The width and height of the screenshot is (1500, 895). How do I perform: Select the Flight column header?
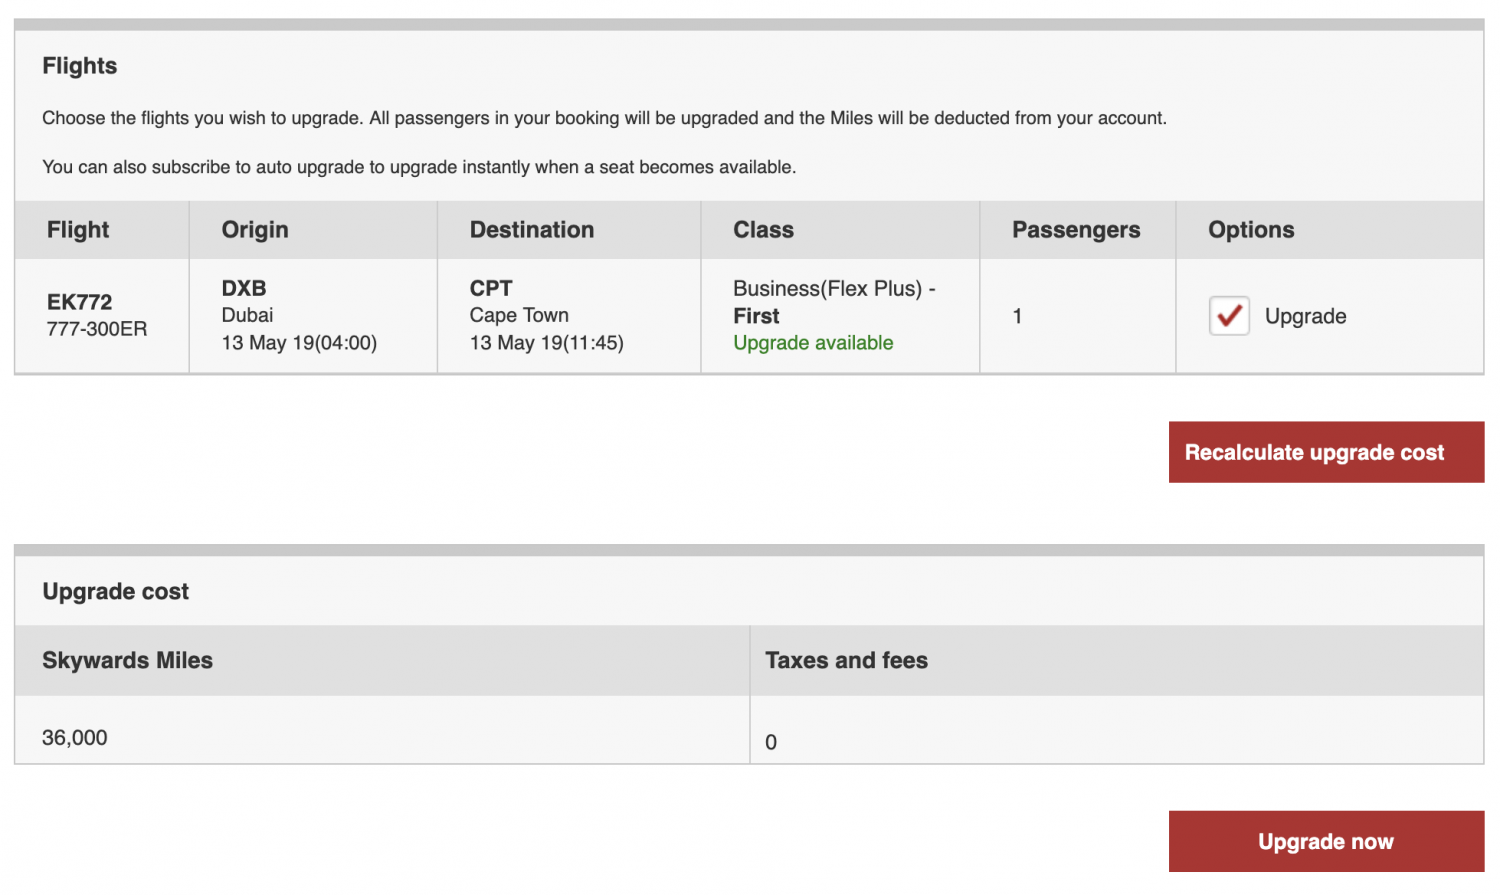point(77,229)
